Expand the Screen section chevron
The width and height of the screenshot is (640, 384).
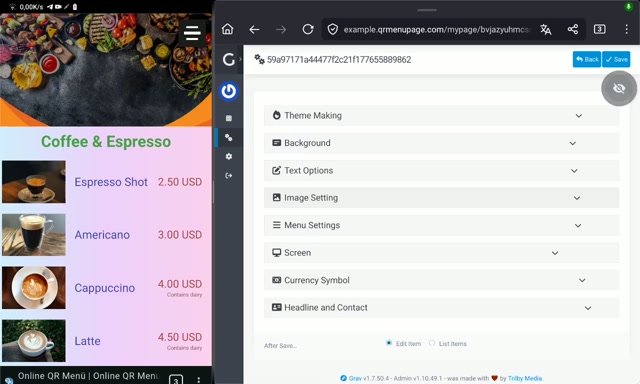pos(555,253)
